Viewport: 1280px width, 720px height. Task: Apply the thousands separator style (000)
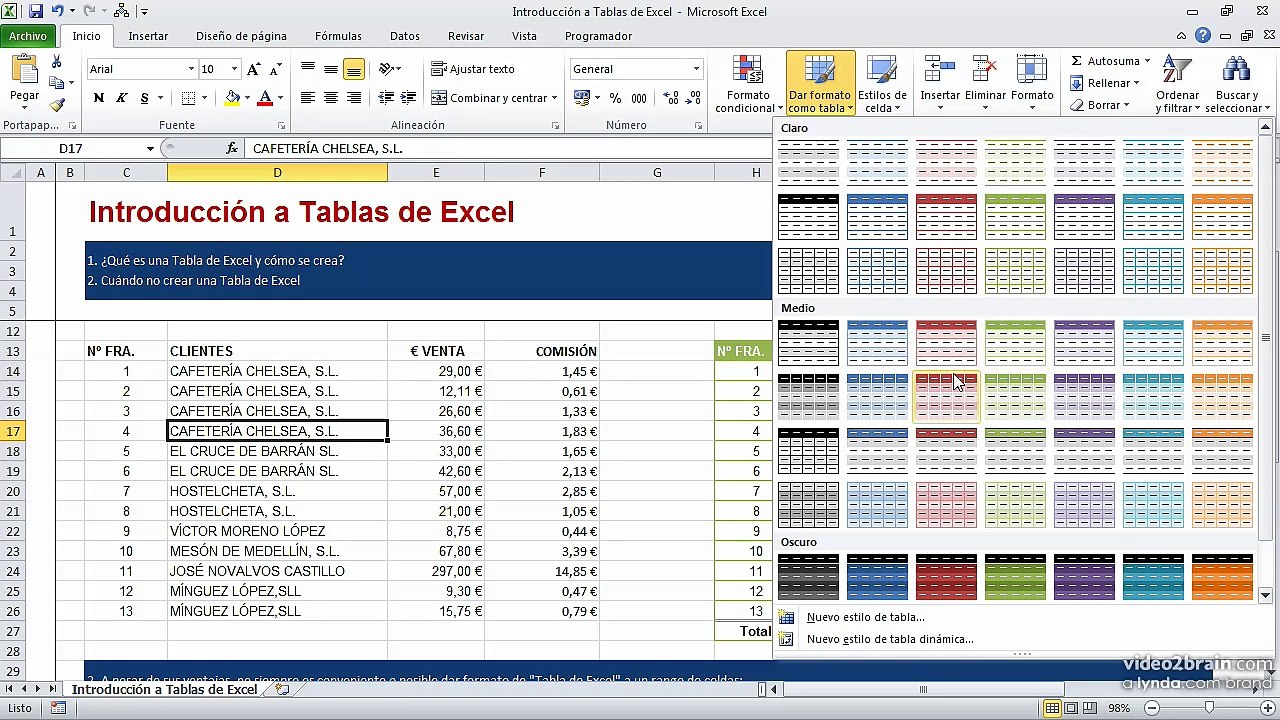tap(638, 98)
